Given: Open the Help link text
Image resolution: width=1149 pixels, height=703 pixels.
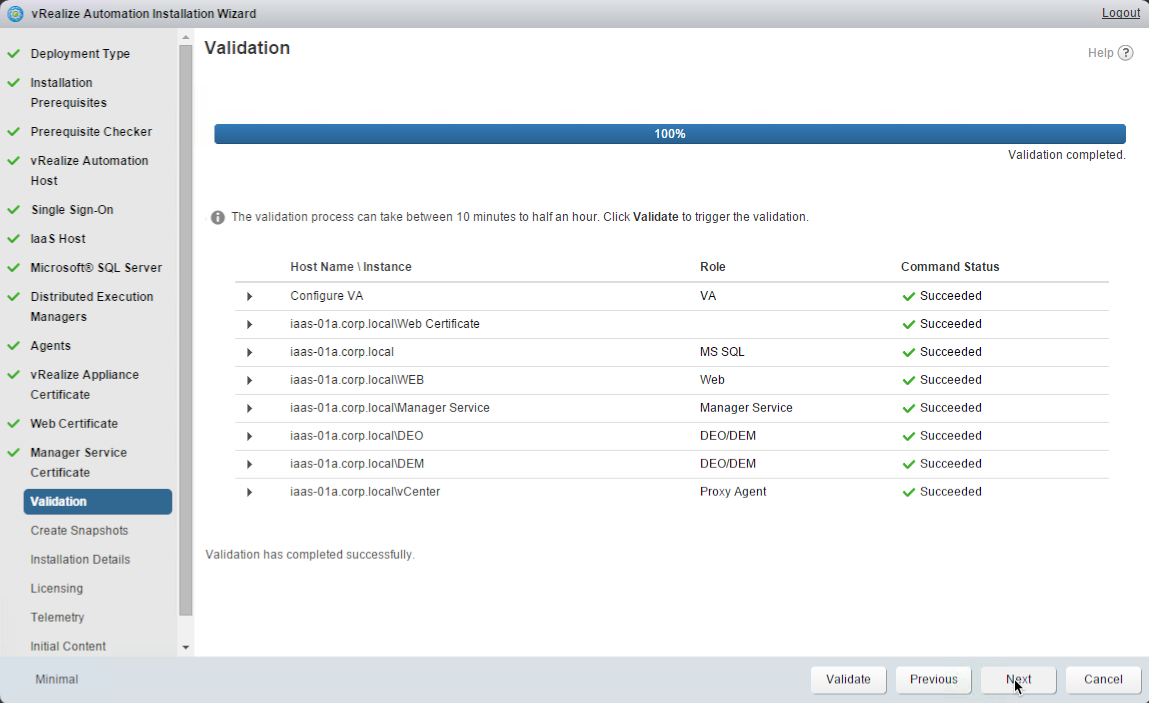Looking at the screenshot, I should [1100, 53].
